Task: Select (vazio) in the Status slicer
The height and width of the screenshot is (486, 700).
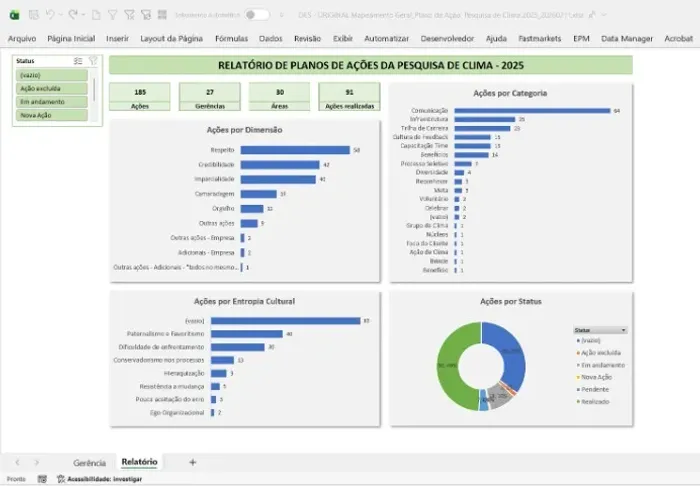Action: 52,75
